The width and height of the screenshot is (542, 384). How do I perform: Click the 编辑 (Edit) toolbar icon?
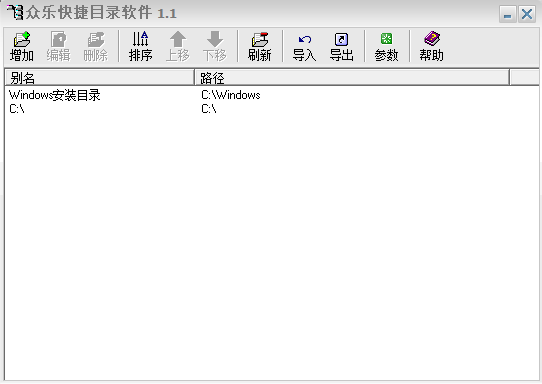[x=58, y=46]
